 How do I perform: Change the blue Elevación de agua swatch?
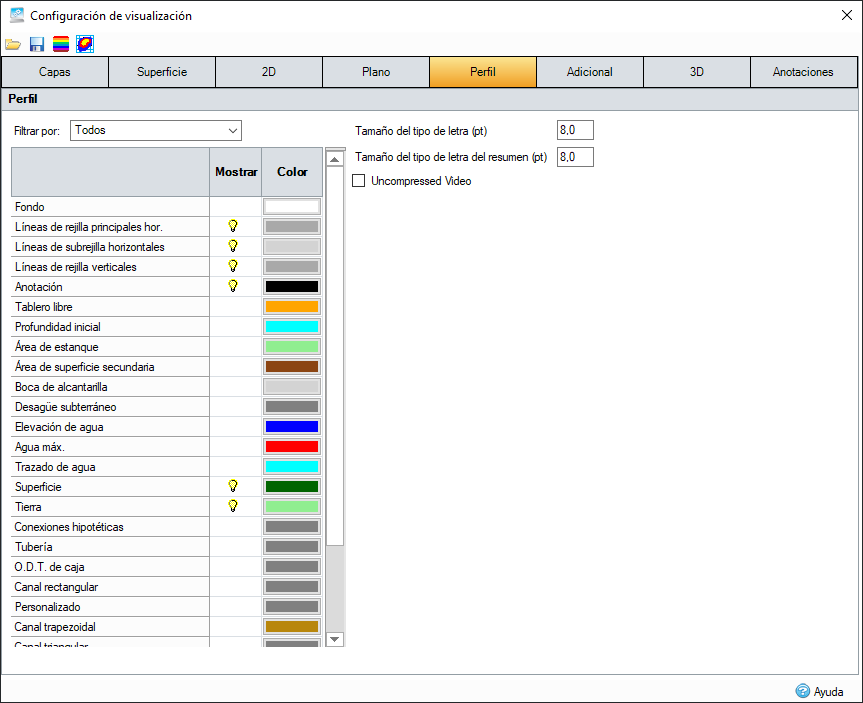click(x=292, y=427)
